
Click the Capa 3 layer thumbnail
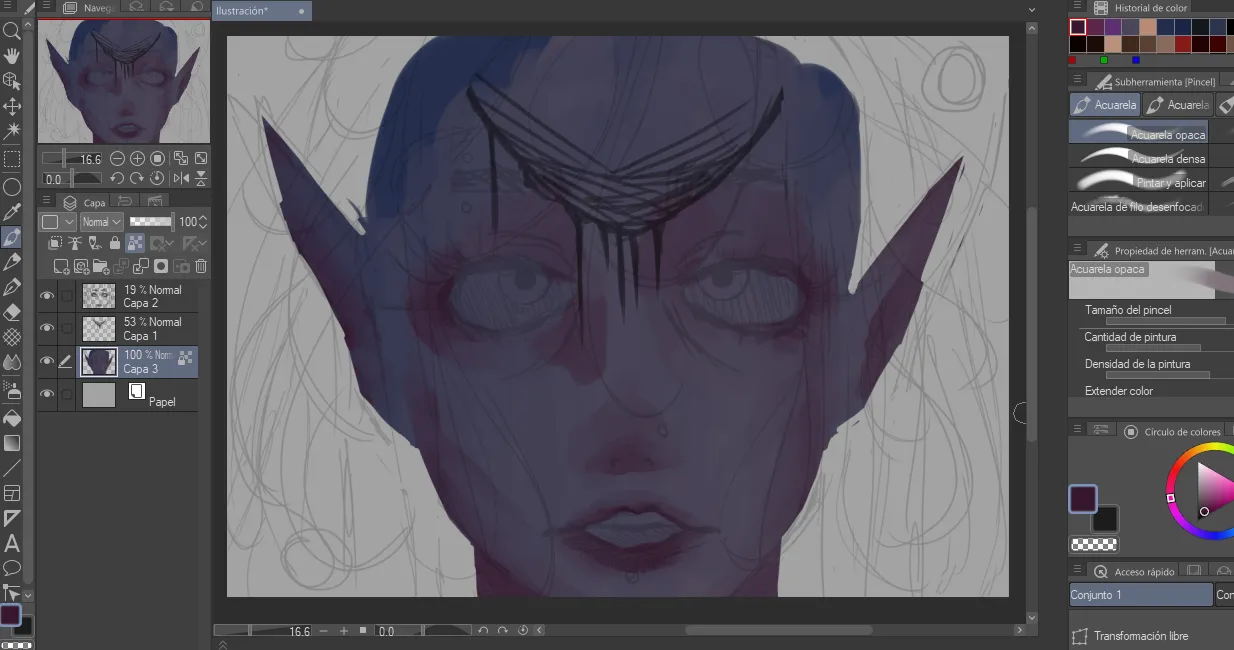coord(98,361)
